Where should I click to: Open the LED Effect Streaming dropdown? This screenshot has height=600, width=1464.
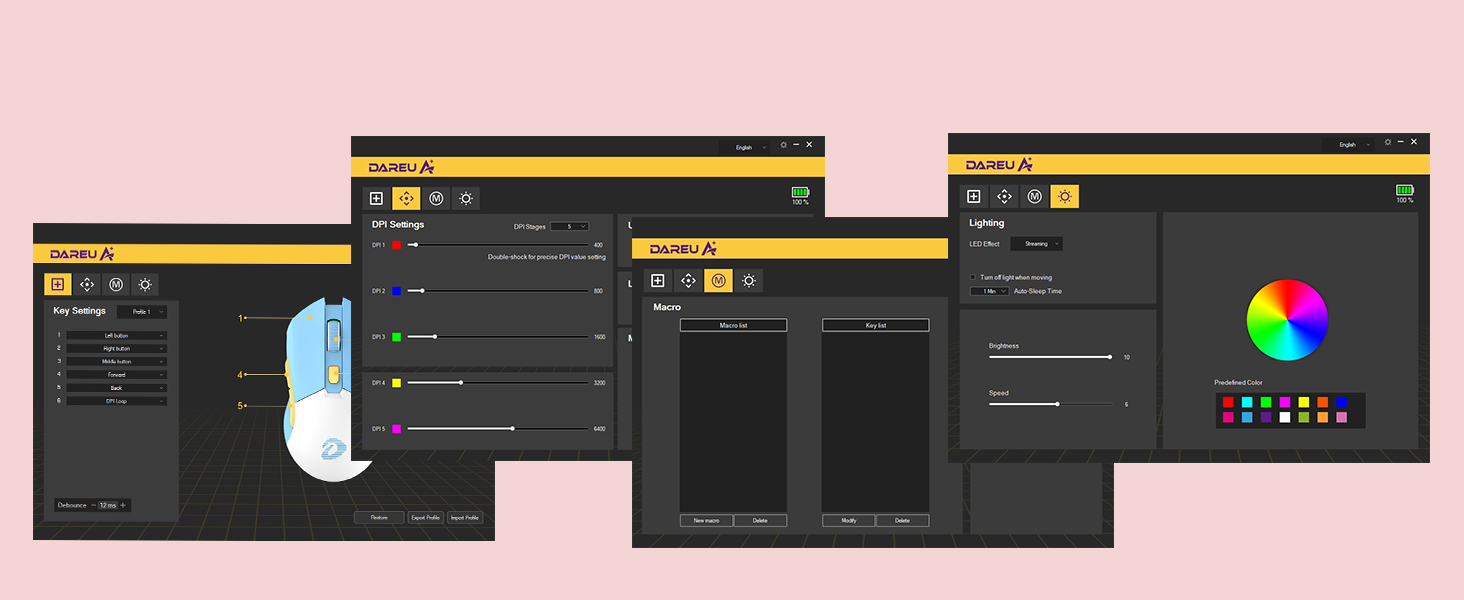coord(1036,244)
